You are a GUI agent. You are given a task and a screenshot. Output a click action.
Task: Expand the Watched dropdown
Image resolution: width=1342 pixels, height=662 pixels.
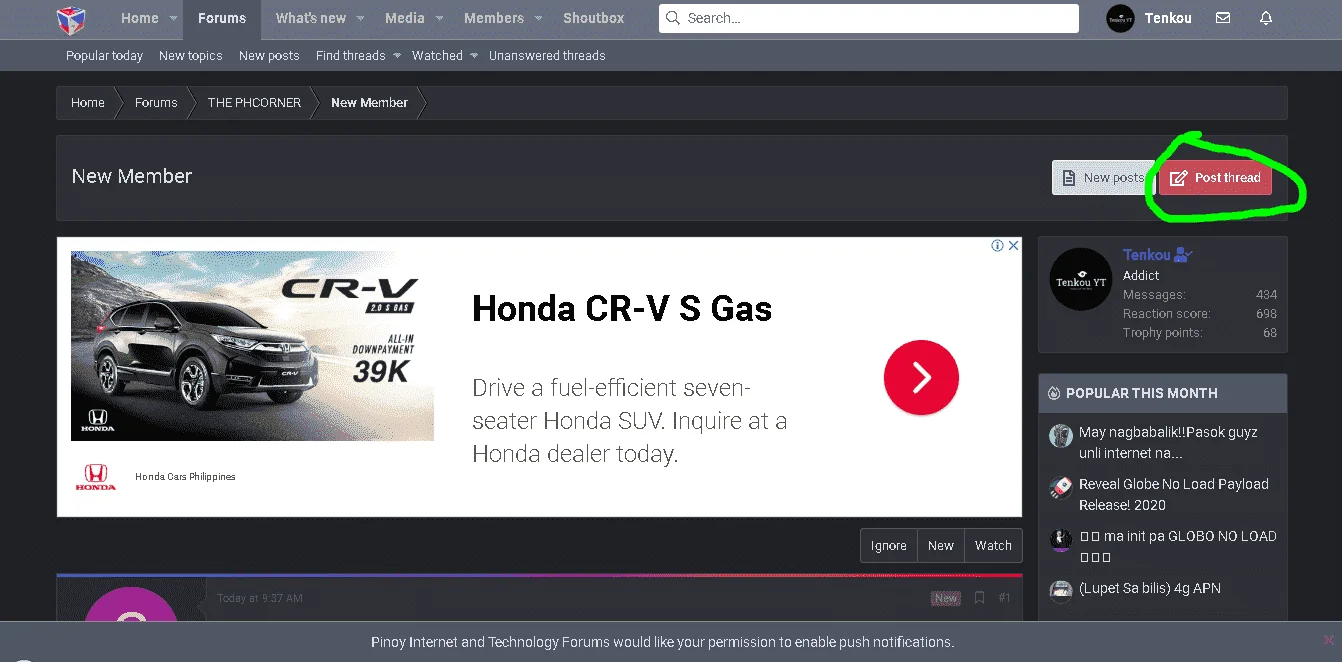point(474,56)
